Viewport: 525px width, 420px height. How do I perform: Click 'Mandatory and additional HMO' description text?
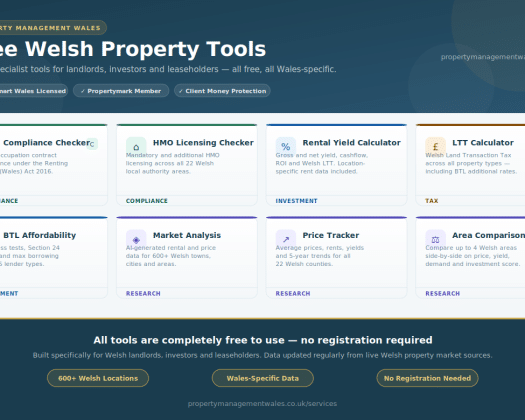(x=173, y=155)
